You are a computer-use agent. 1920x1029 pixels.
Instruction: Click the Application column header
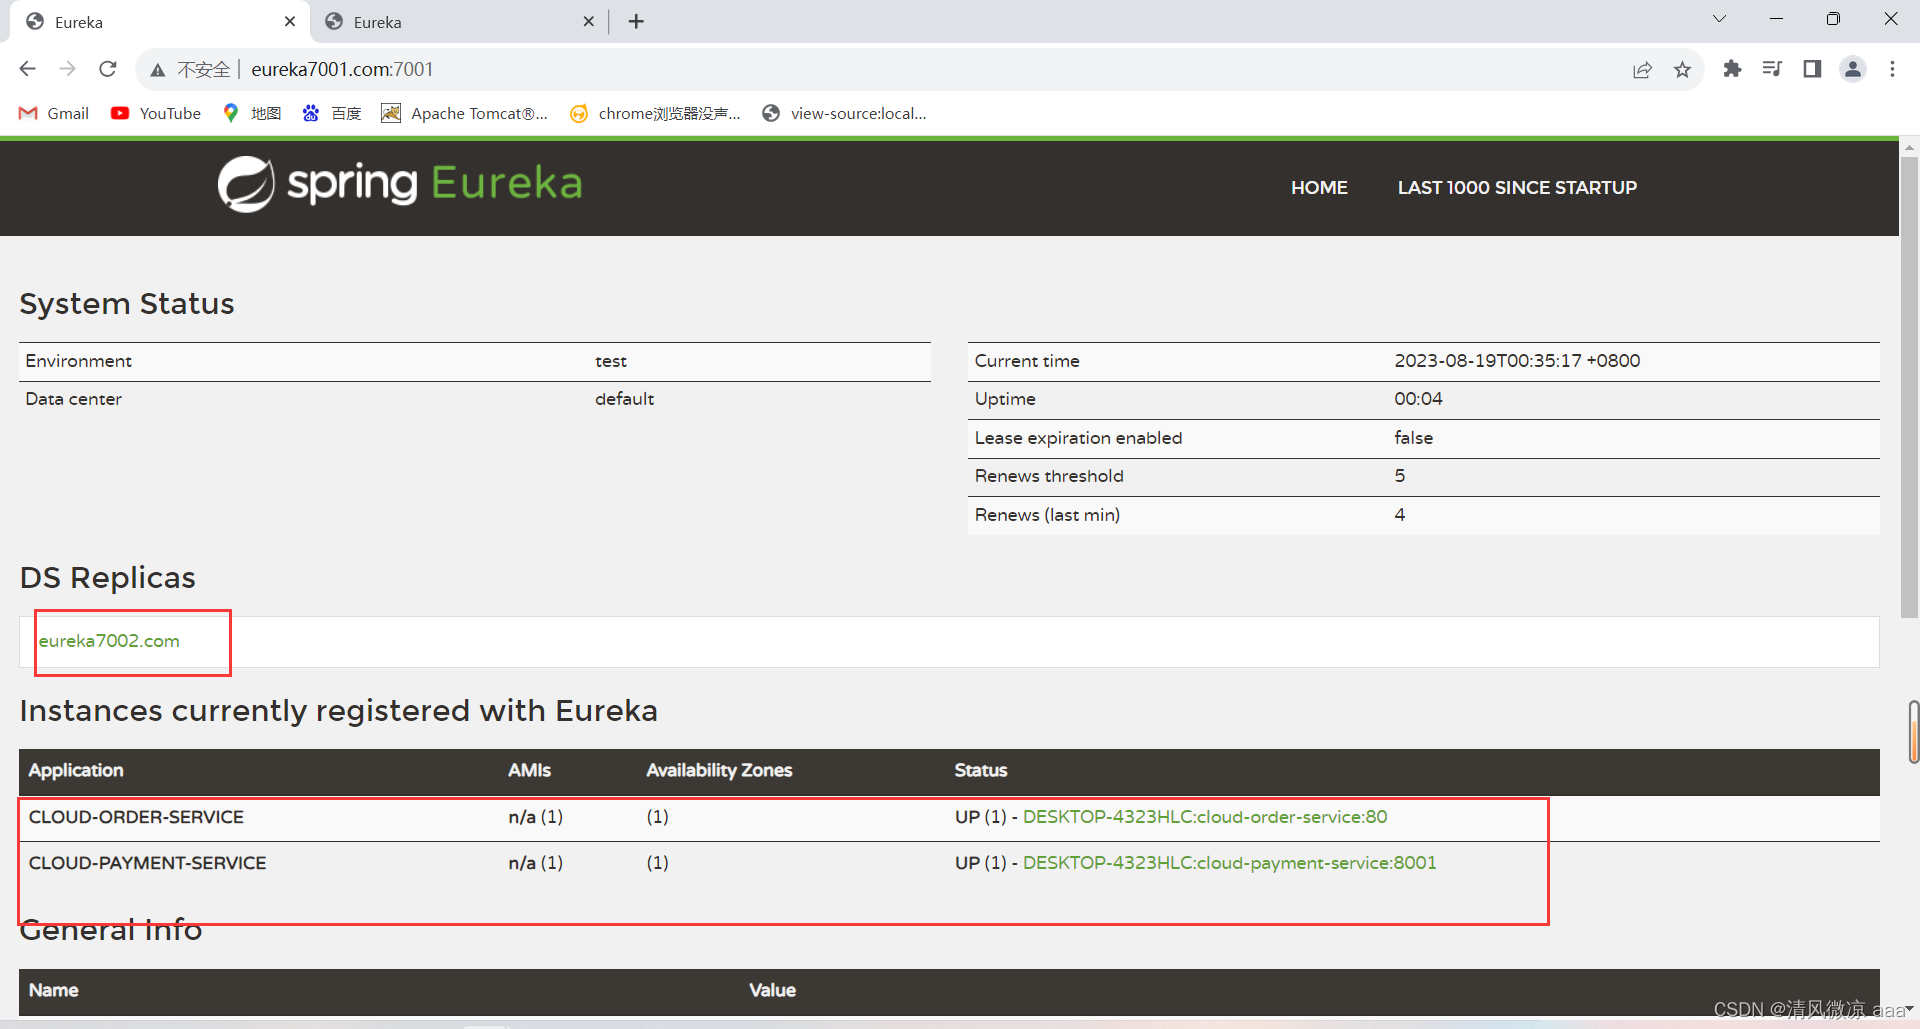coord(76,770)
